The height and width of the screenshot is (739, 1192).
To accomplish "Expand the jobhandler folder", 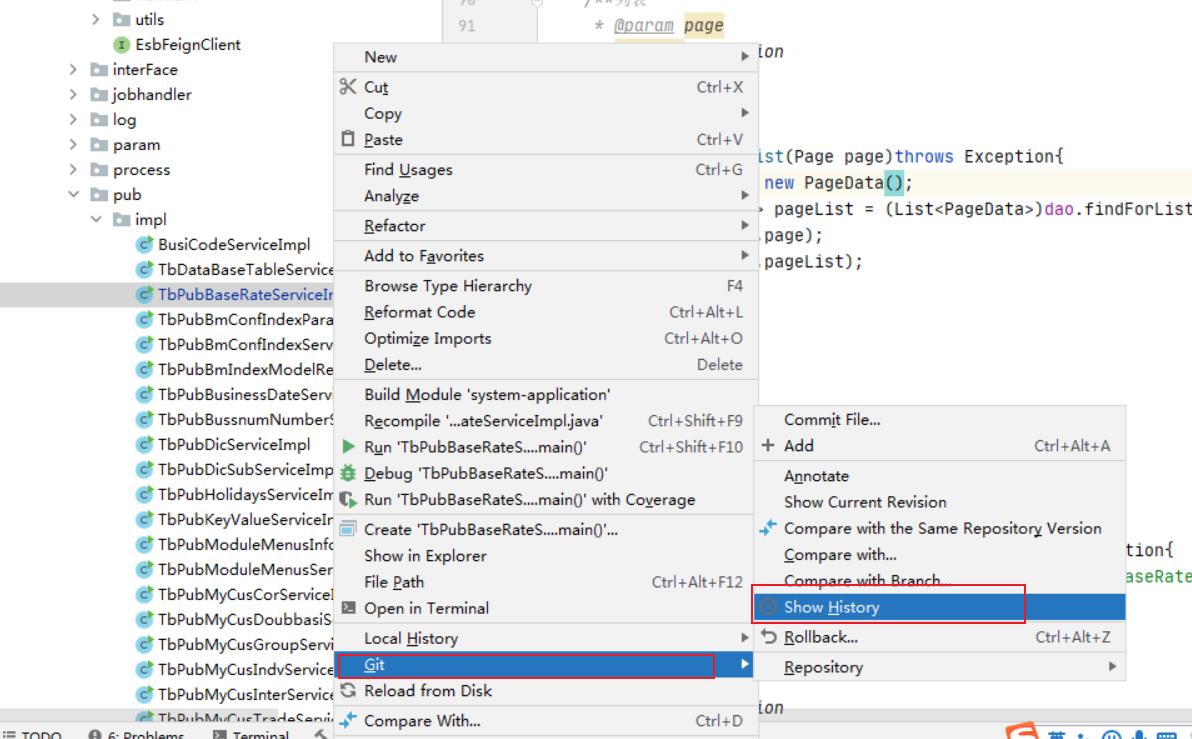I will coord(73,95).
